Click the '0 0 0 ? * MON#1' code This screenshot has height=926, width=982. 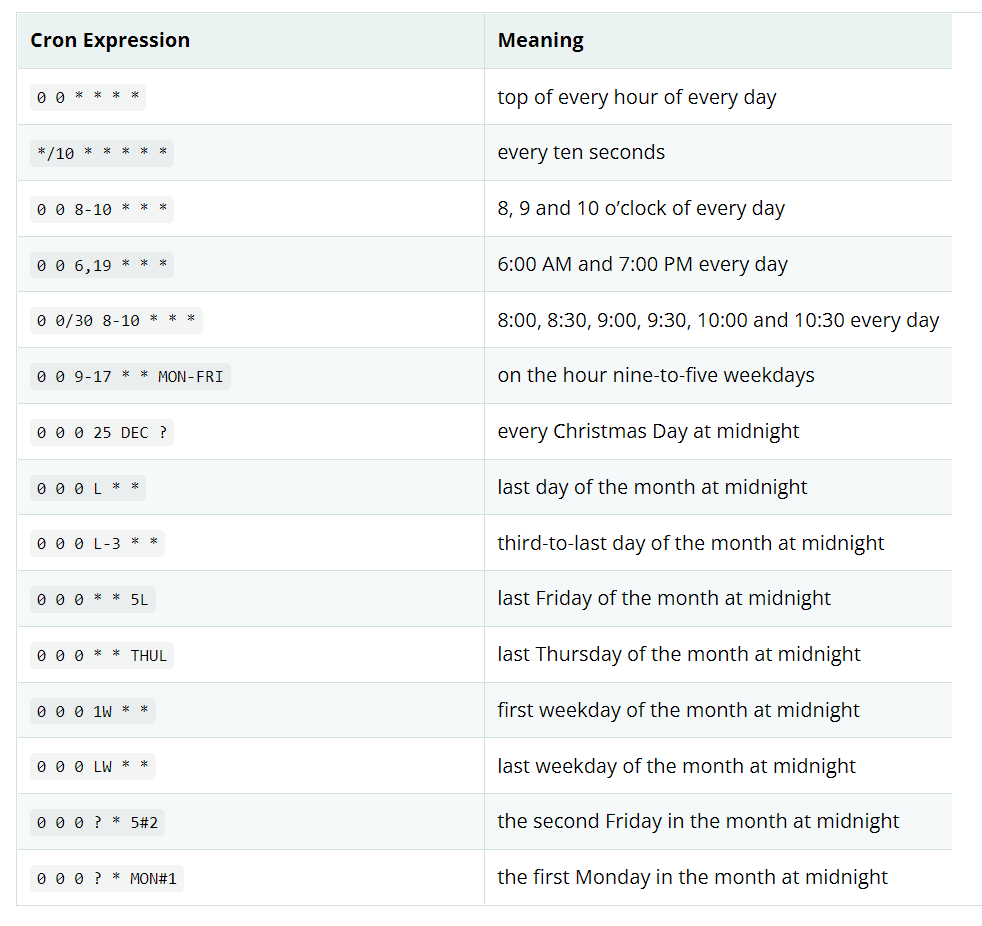(106, 878)
